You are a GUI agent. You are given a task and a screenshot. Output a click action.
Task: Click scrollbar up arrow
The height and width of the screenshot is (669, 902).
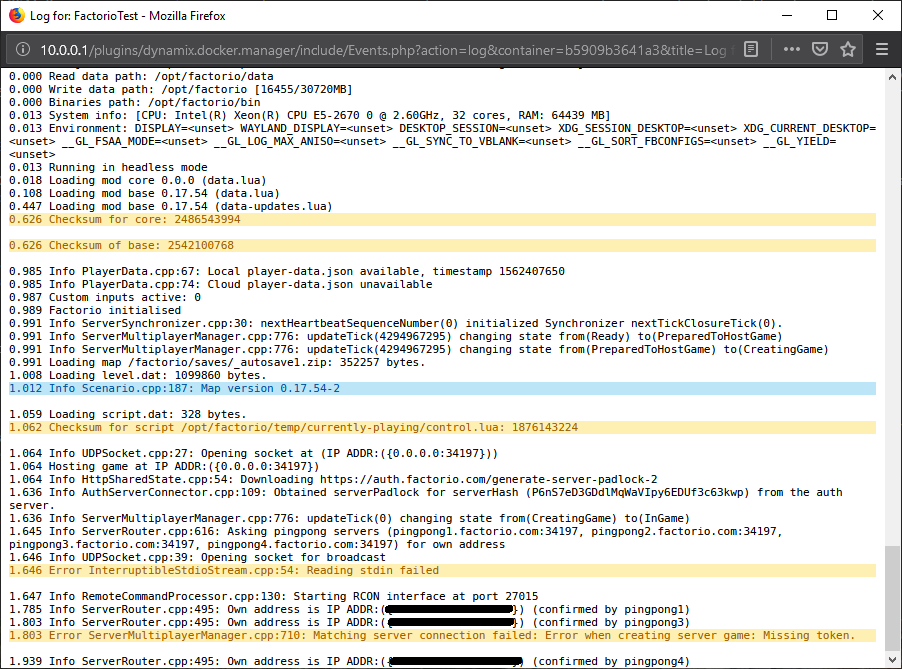(x=892, y=77)
